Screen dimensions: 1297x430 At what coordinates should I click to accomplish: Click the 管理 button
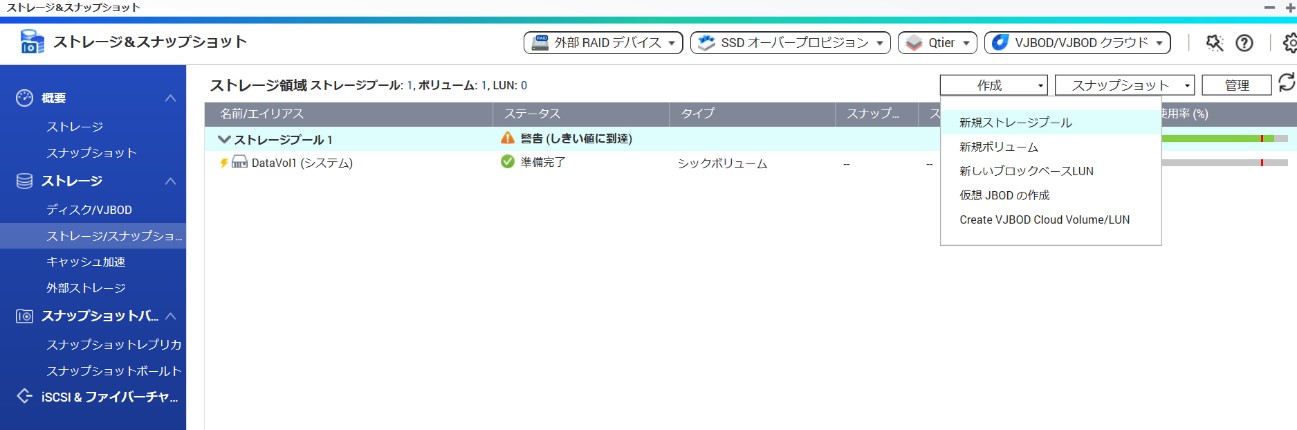click(x=1236, y=86)
